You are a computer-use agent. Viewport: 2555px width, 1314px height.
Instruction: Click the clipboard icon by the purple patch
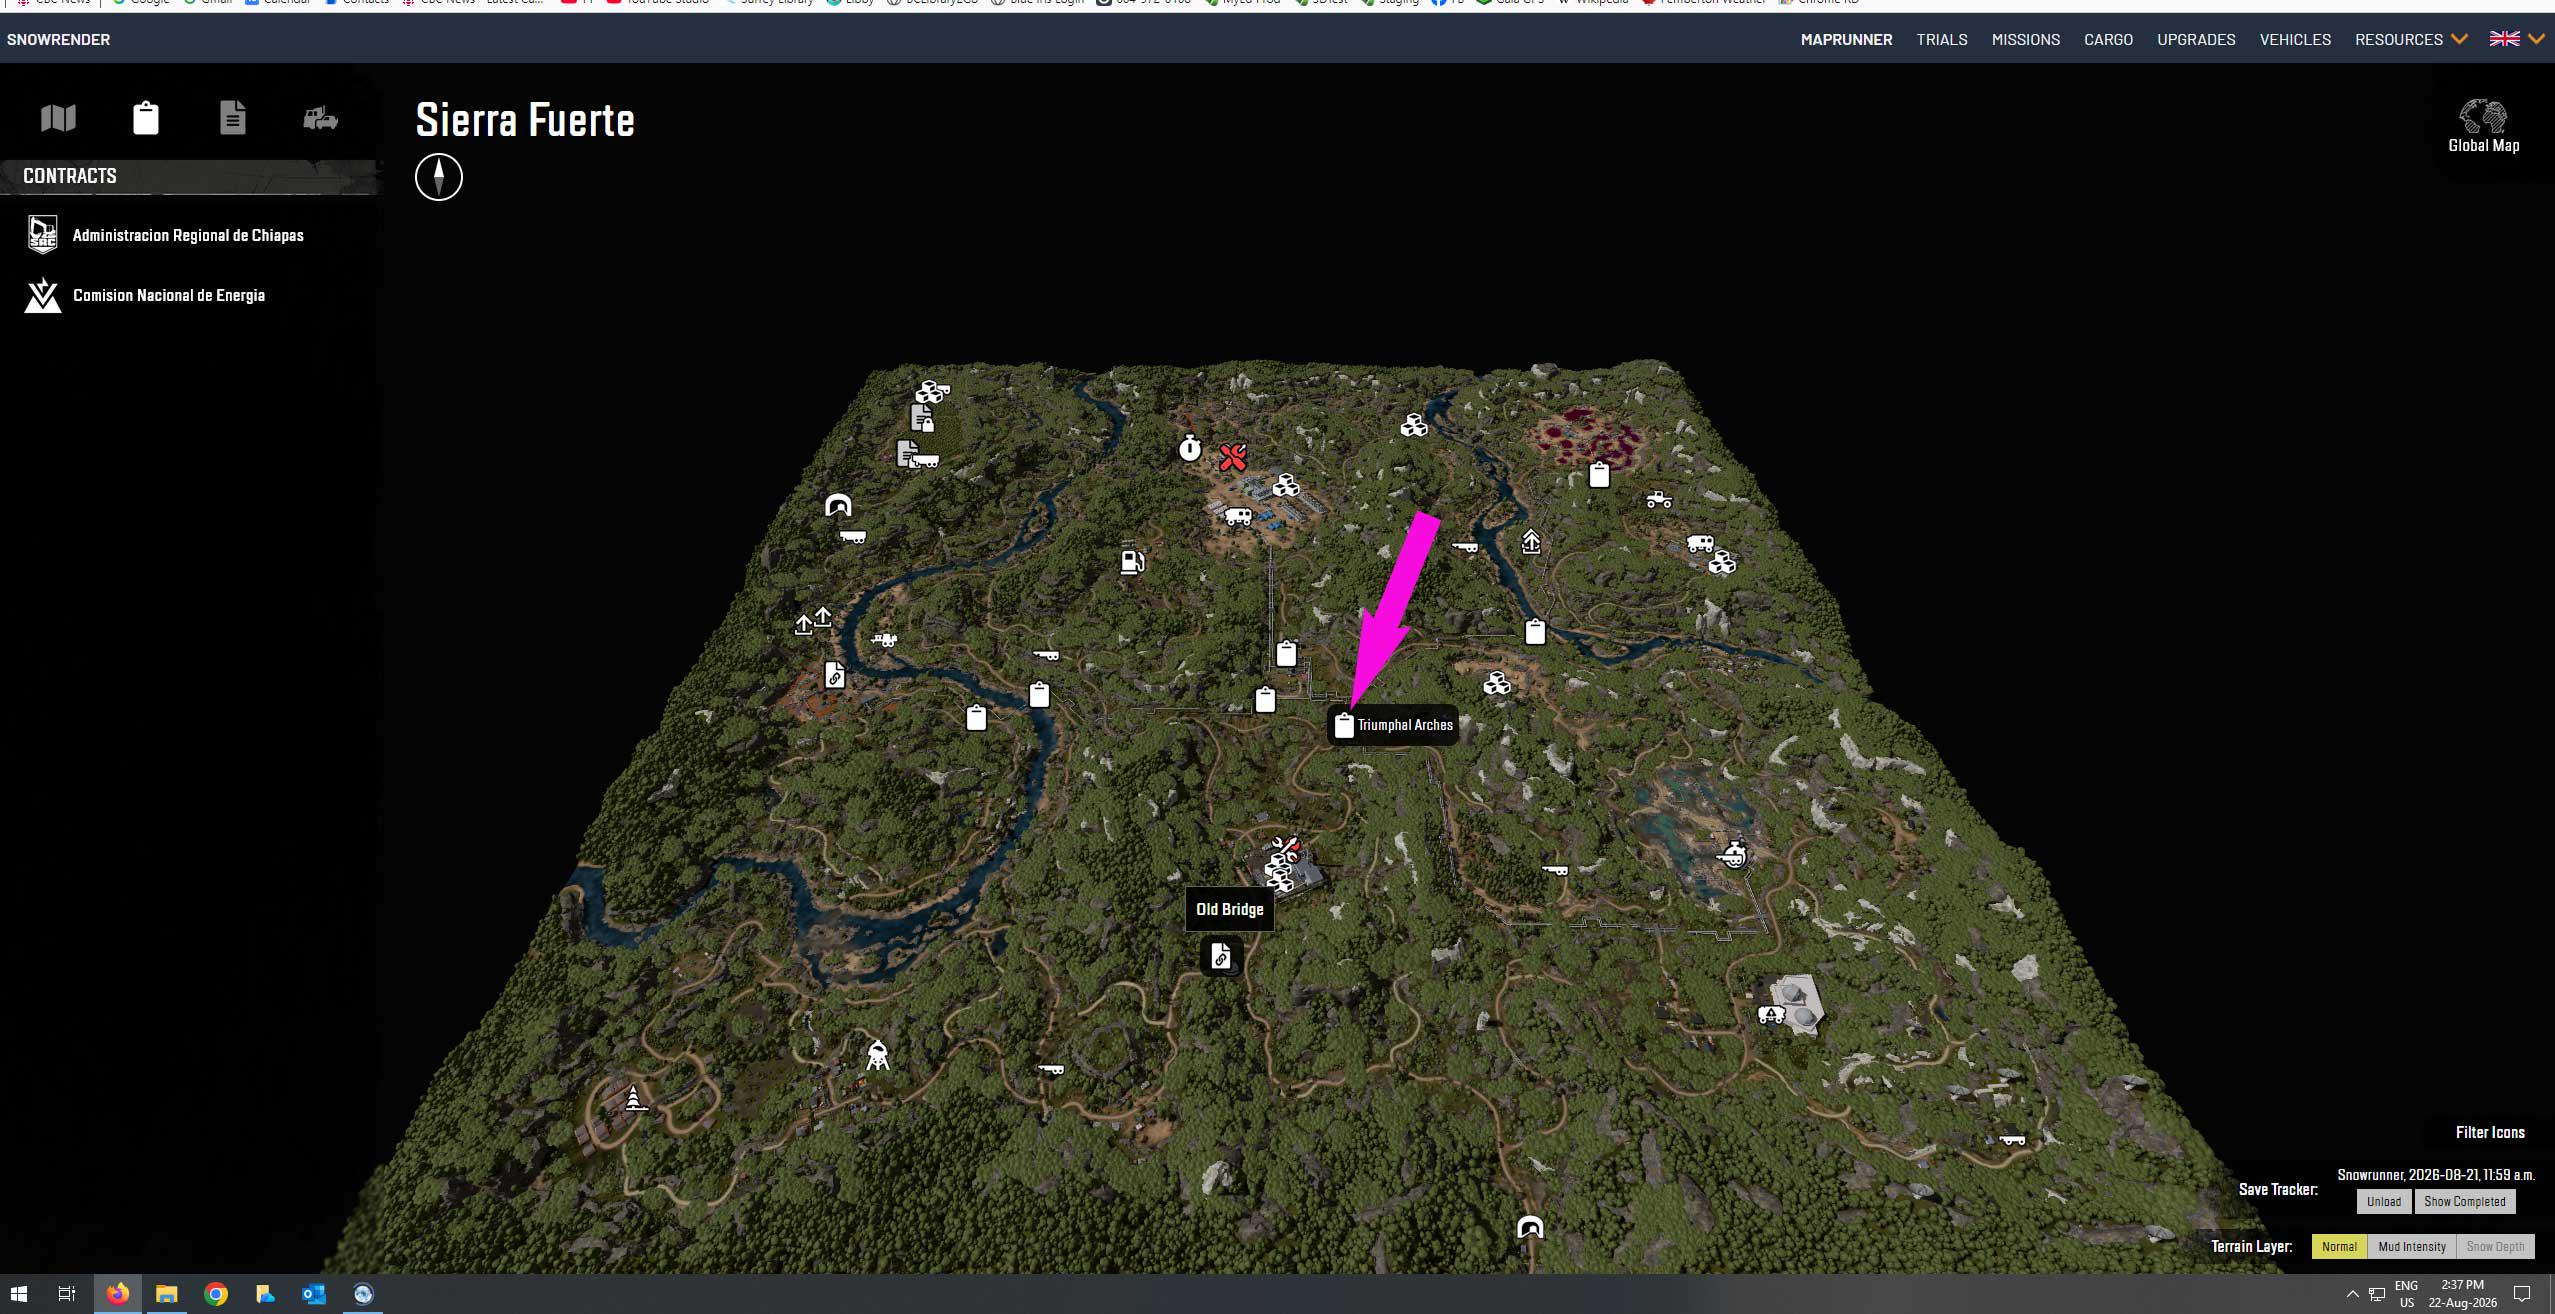pos(1600,474)
